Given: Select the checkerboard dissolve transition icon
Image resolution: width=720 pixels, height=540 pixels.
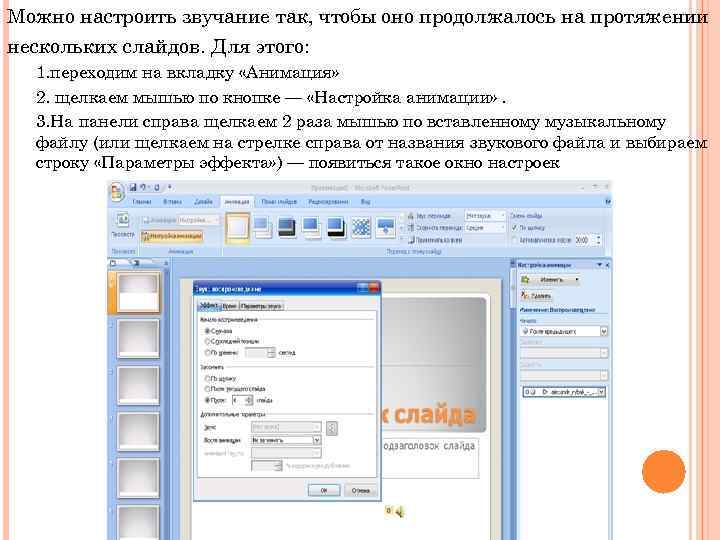Looking at the screenshot, I should click(361, 228).
